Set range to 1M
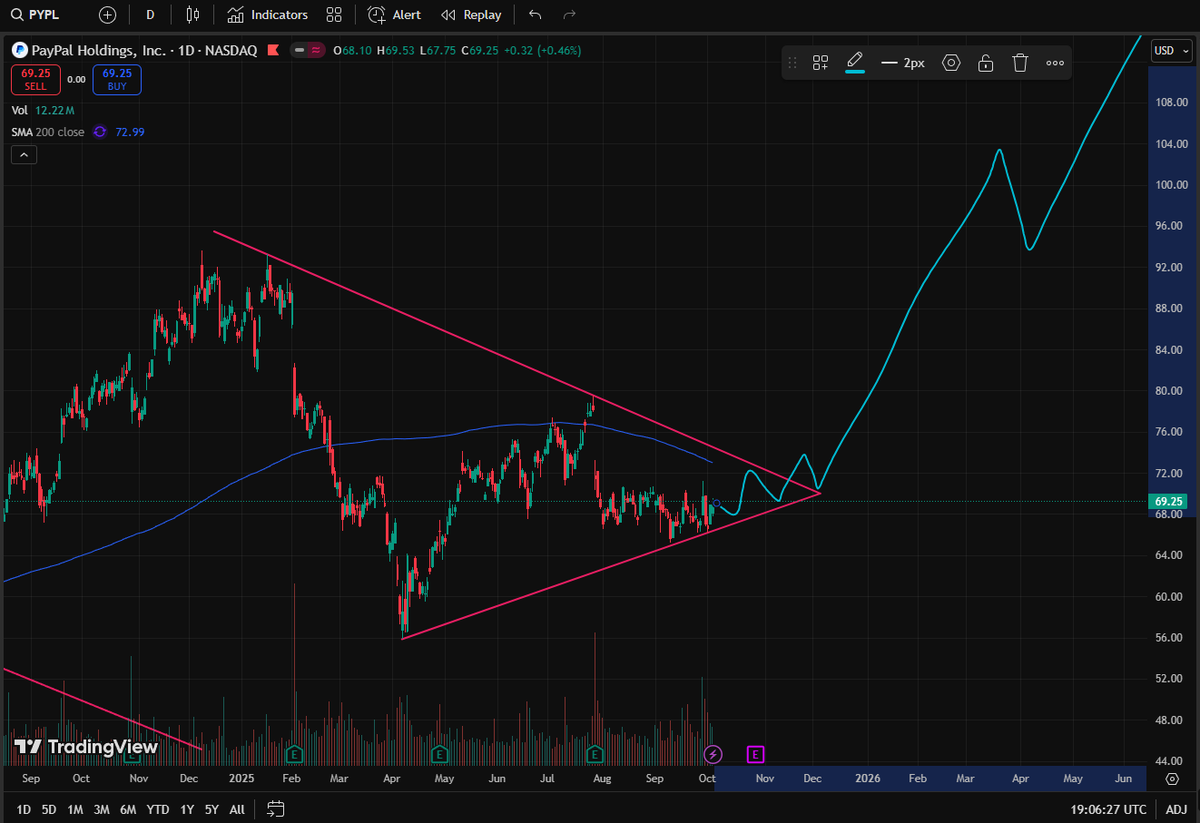The width and height of the screenshot is (1200, 823). coord(75,809)
